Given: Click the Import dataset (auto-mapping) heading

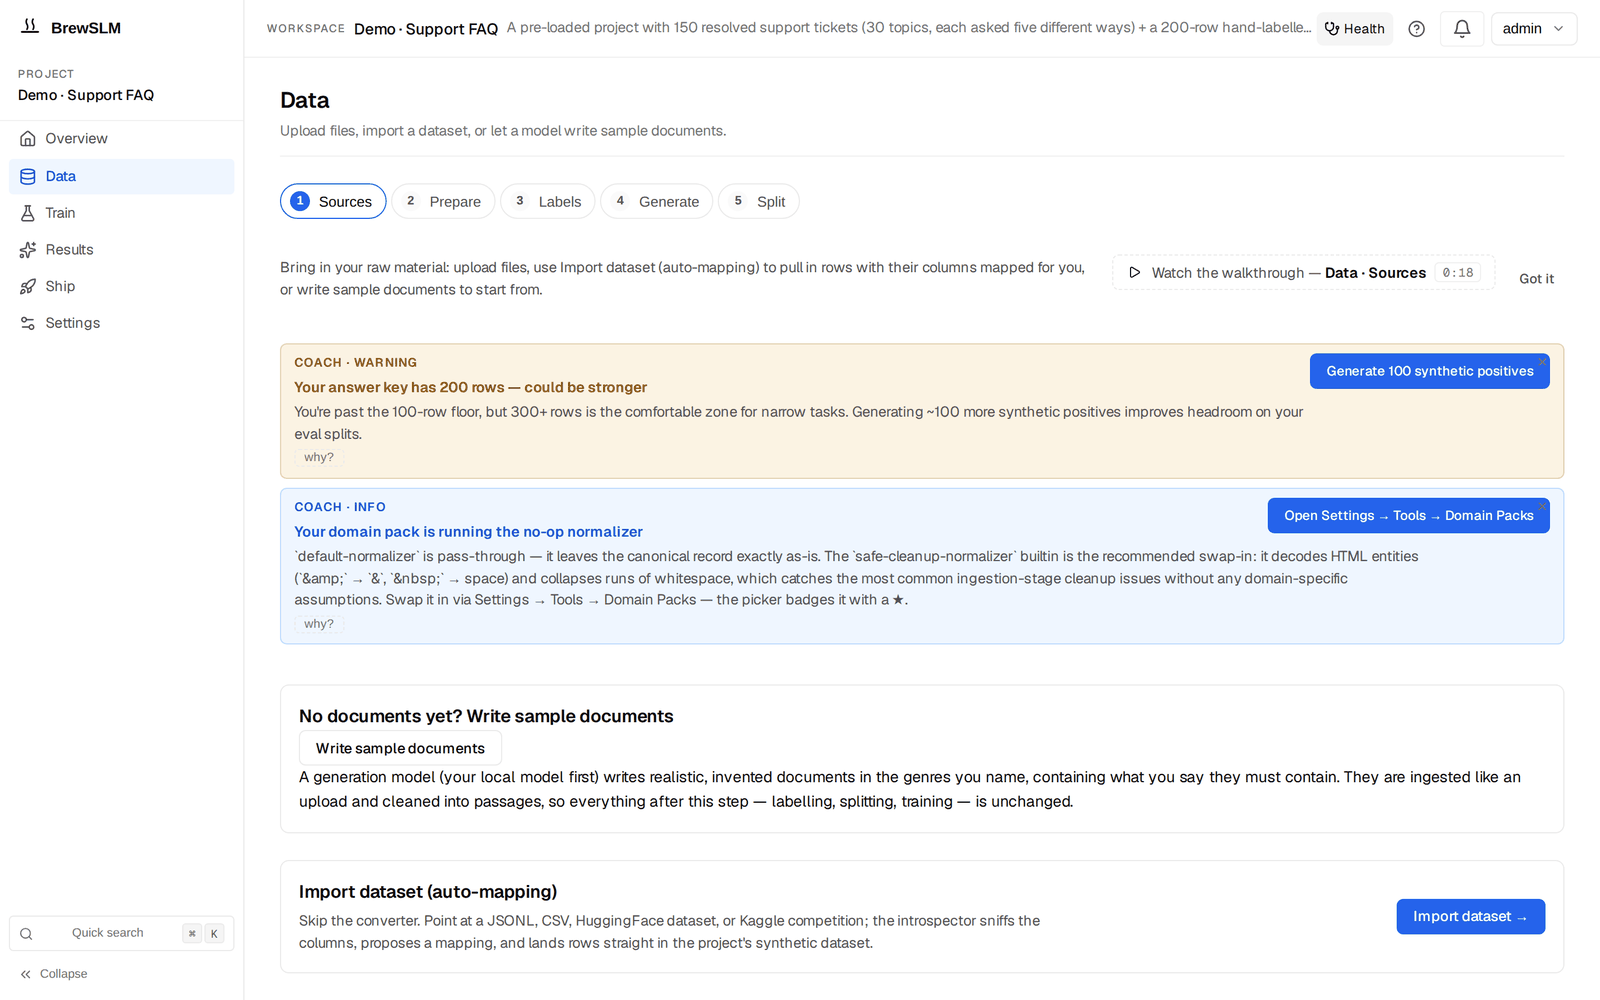Looking at the screenshot, I should 428,892.
